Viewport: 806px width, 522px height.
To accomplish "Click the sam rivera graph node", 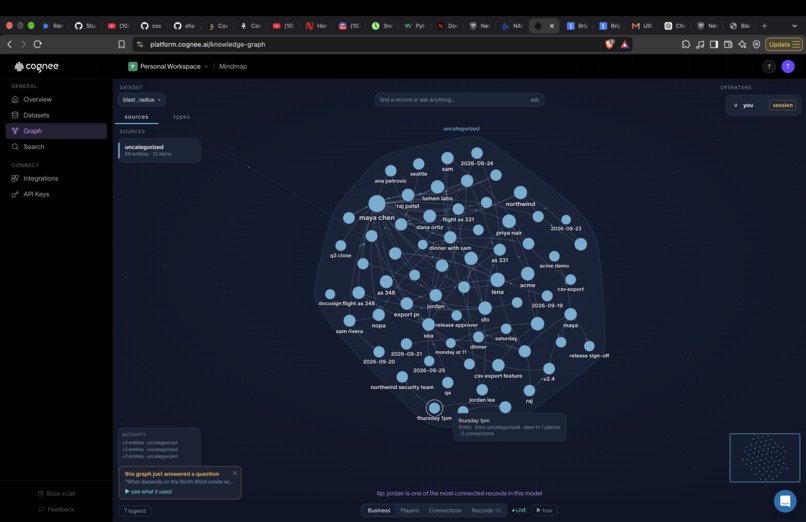I will (350, 321).
